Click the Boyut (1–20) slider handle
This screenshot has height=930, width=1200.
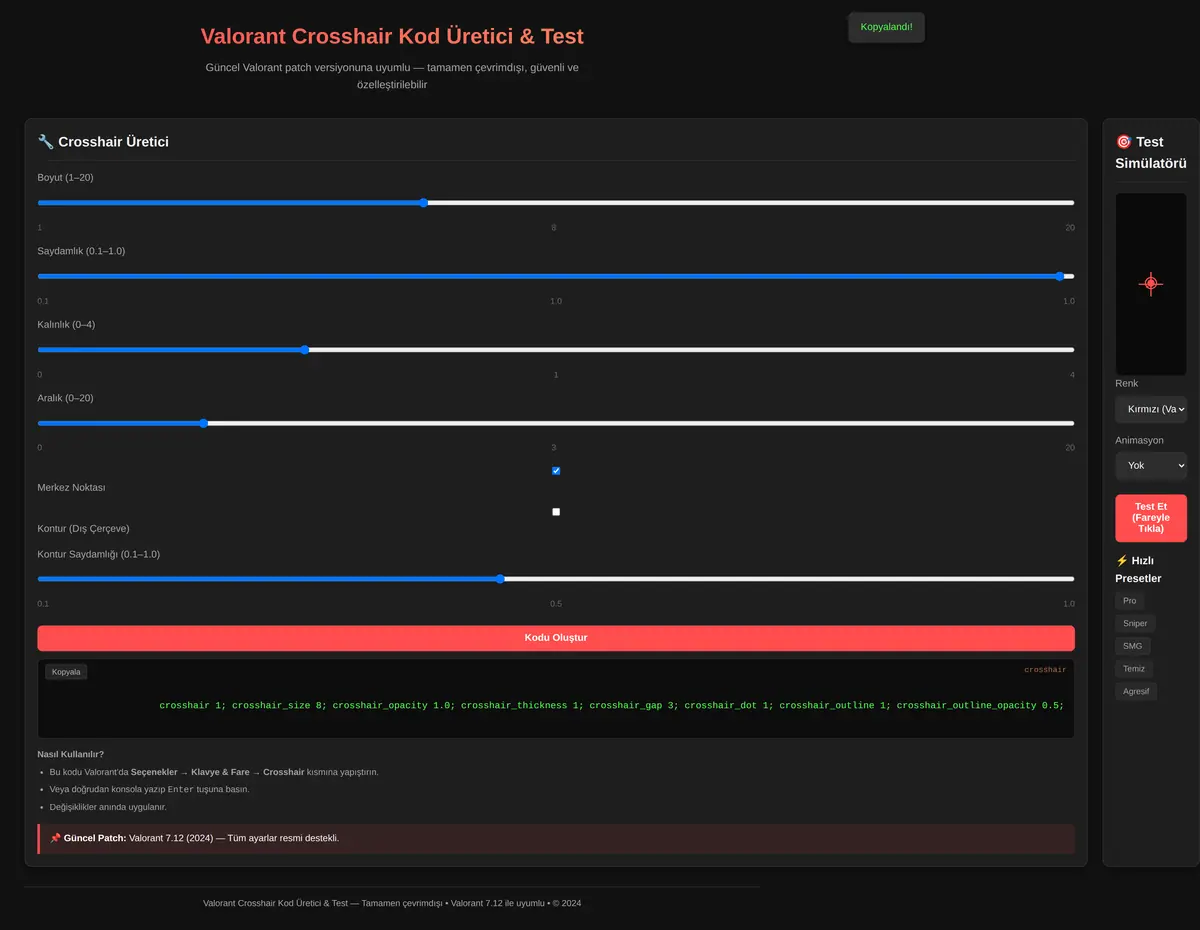pos(423,203)
